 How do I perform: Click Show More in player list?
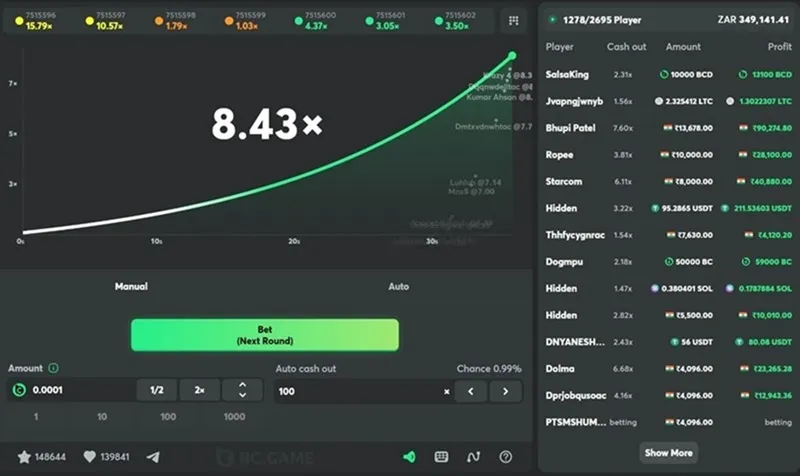(x=668, y=453)
